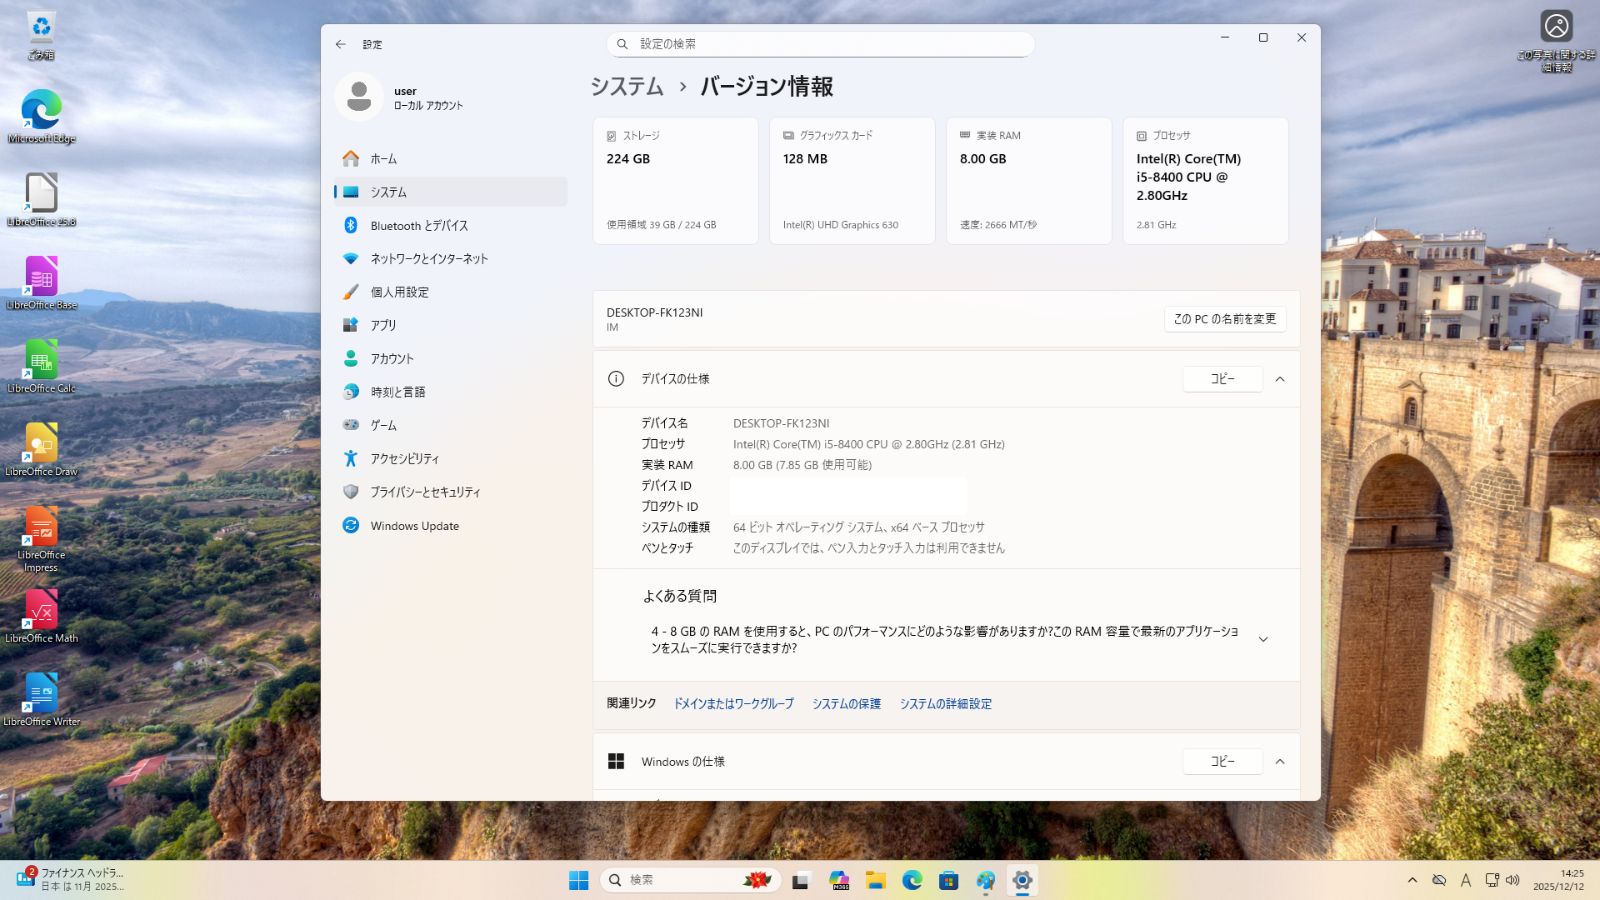Open the システムの保護 link

[x=846, y=704]
